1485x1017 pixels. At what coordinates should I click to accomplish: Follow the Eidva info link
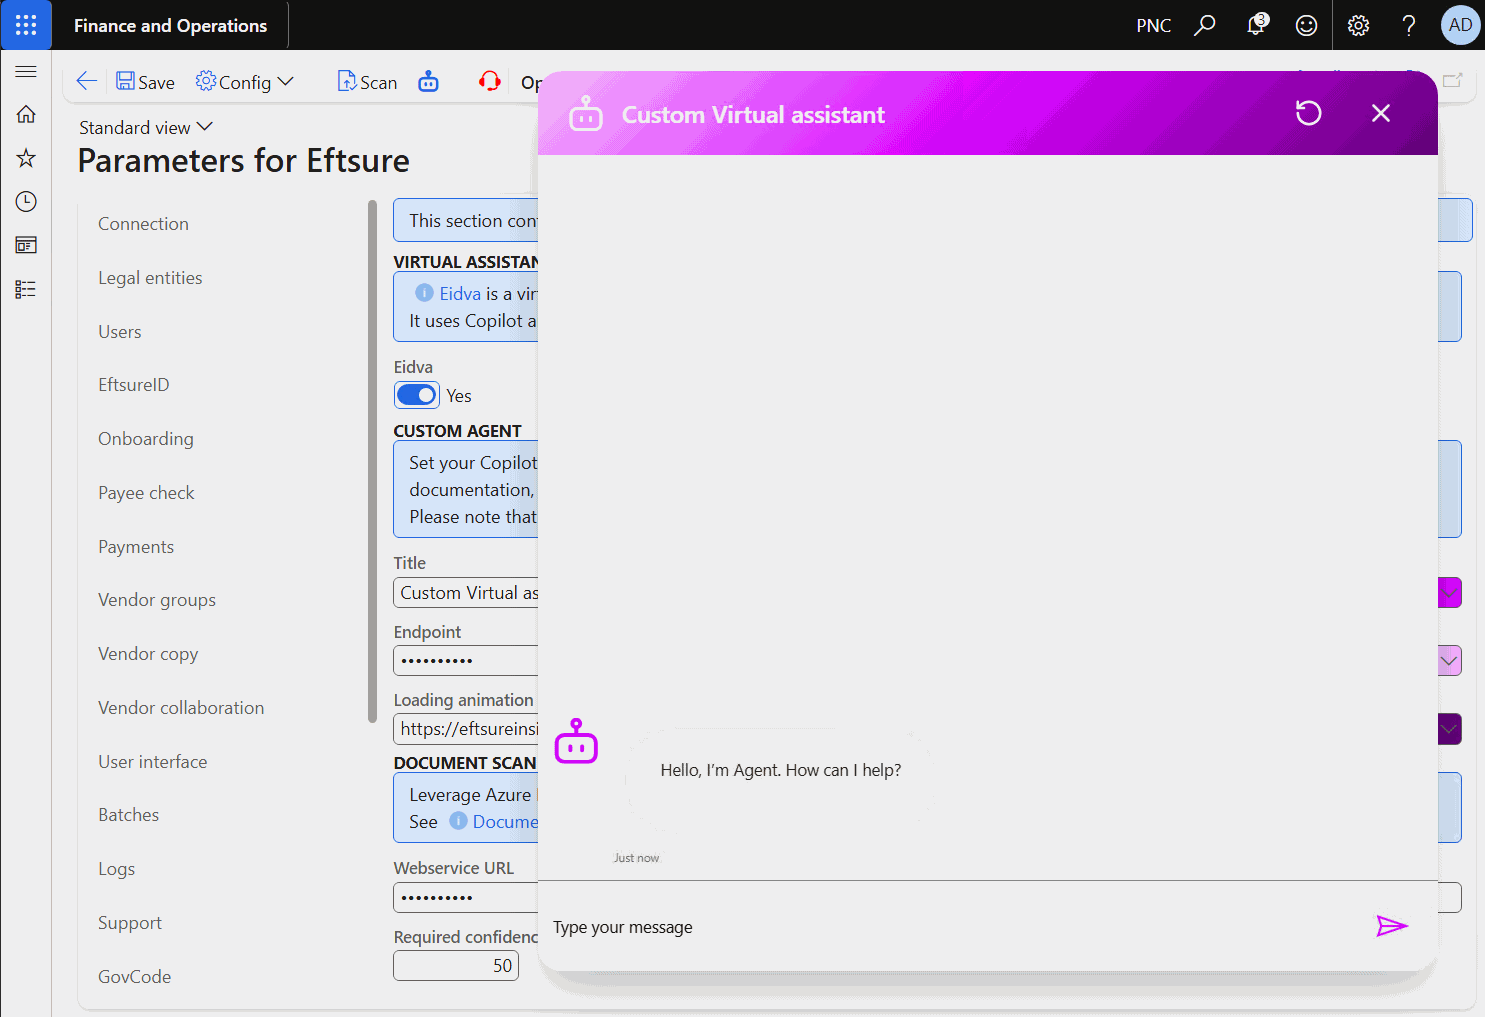click(x=460, y=294)
